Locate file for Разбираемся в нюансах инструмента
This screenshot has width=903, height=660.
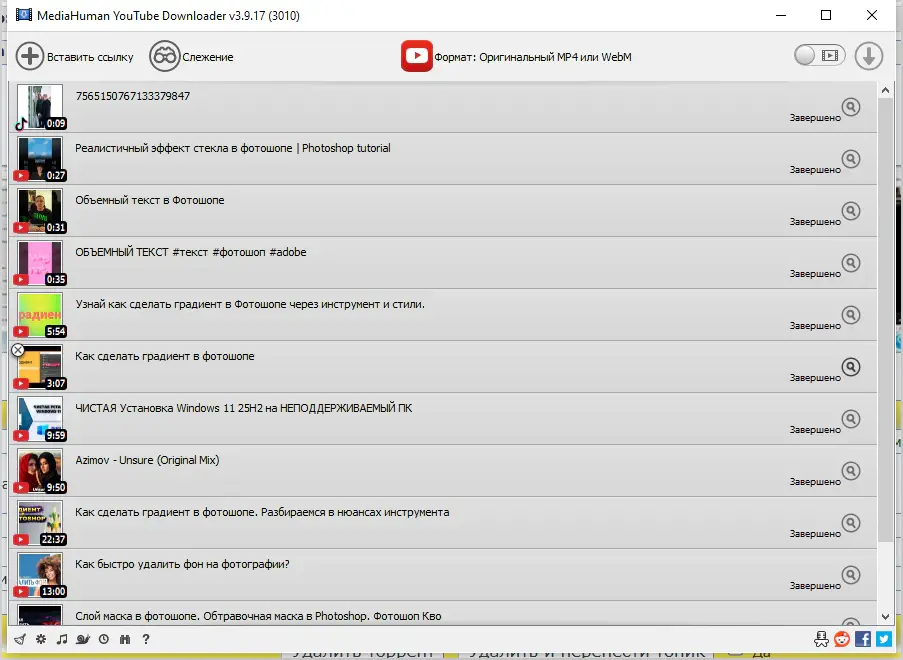pyautogui.click(x=851, y=523)
